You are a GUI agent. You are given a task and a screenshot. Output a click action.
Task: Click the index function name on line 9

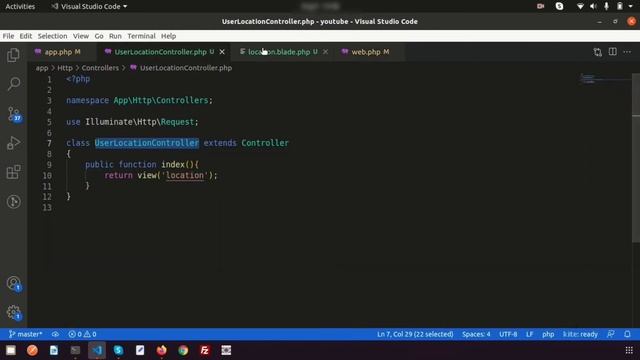[x=173, y=164]
